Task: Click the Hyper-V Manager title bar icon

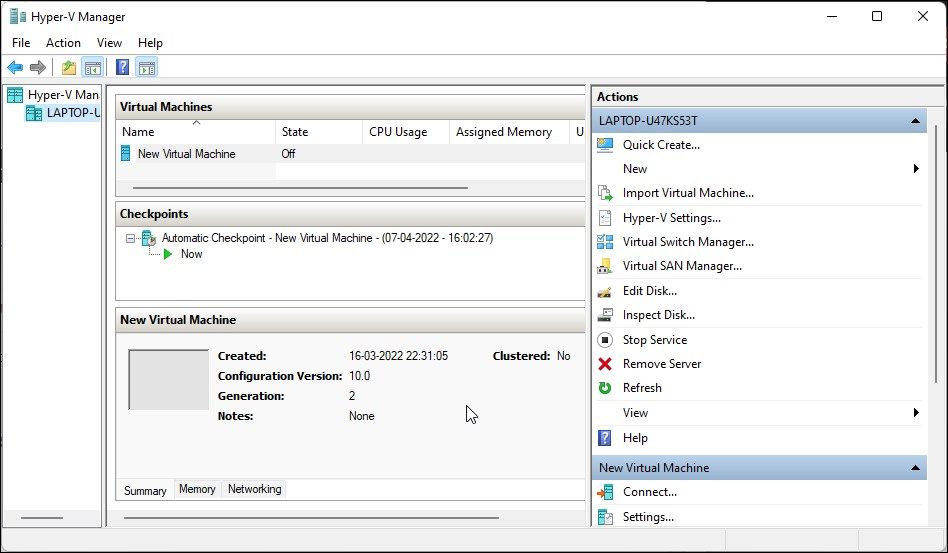Action: click(x=18, y=16)
